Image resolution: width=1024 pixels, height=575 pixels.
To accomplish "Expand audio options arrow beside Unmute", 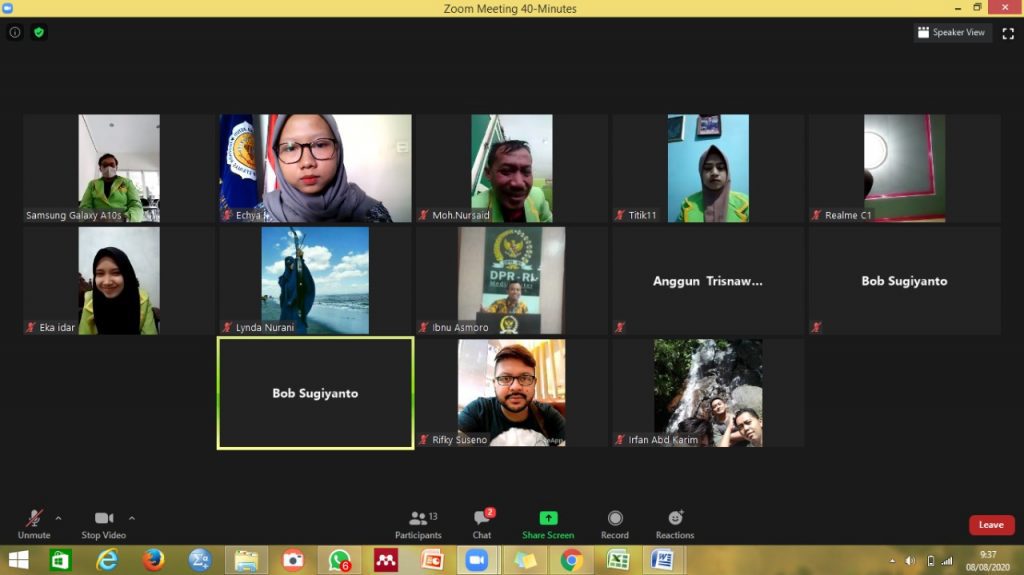I will click(58, 518).
